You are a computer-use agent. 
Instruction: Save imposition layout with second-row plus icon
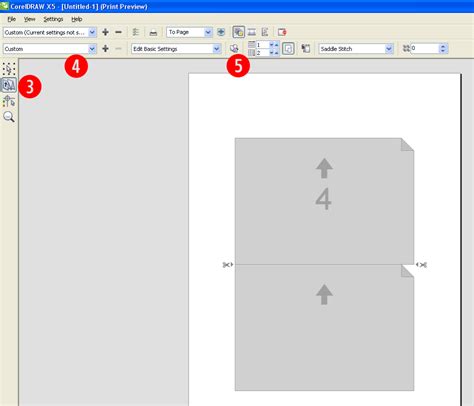pos(105,49)
